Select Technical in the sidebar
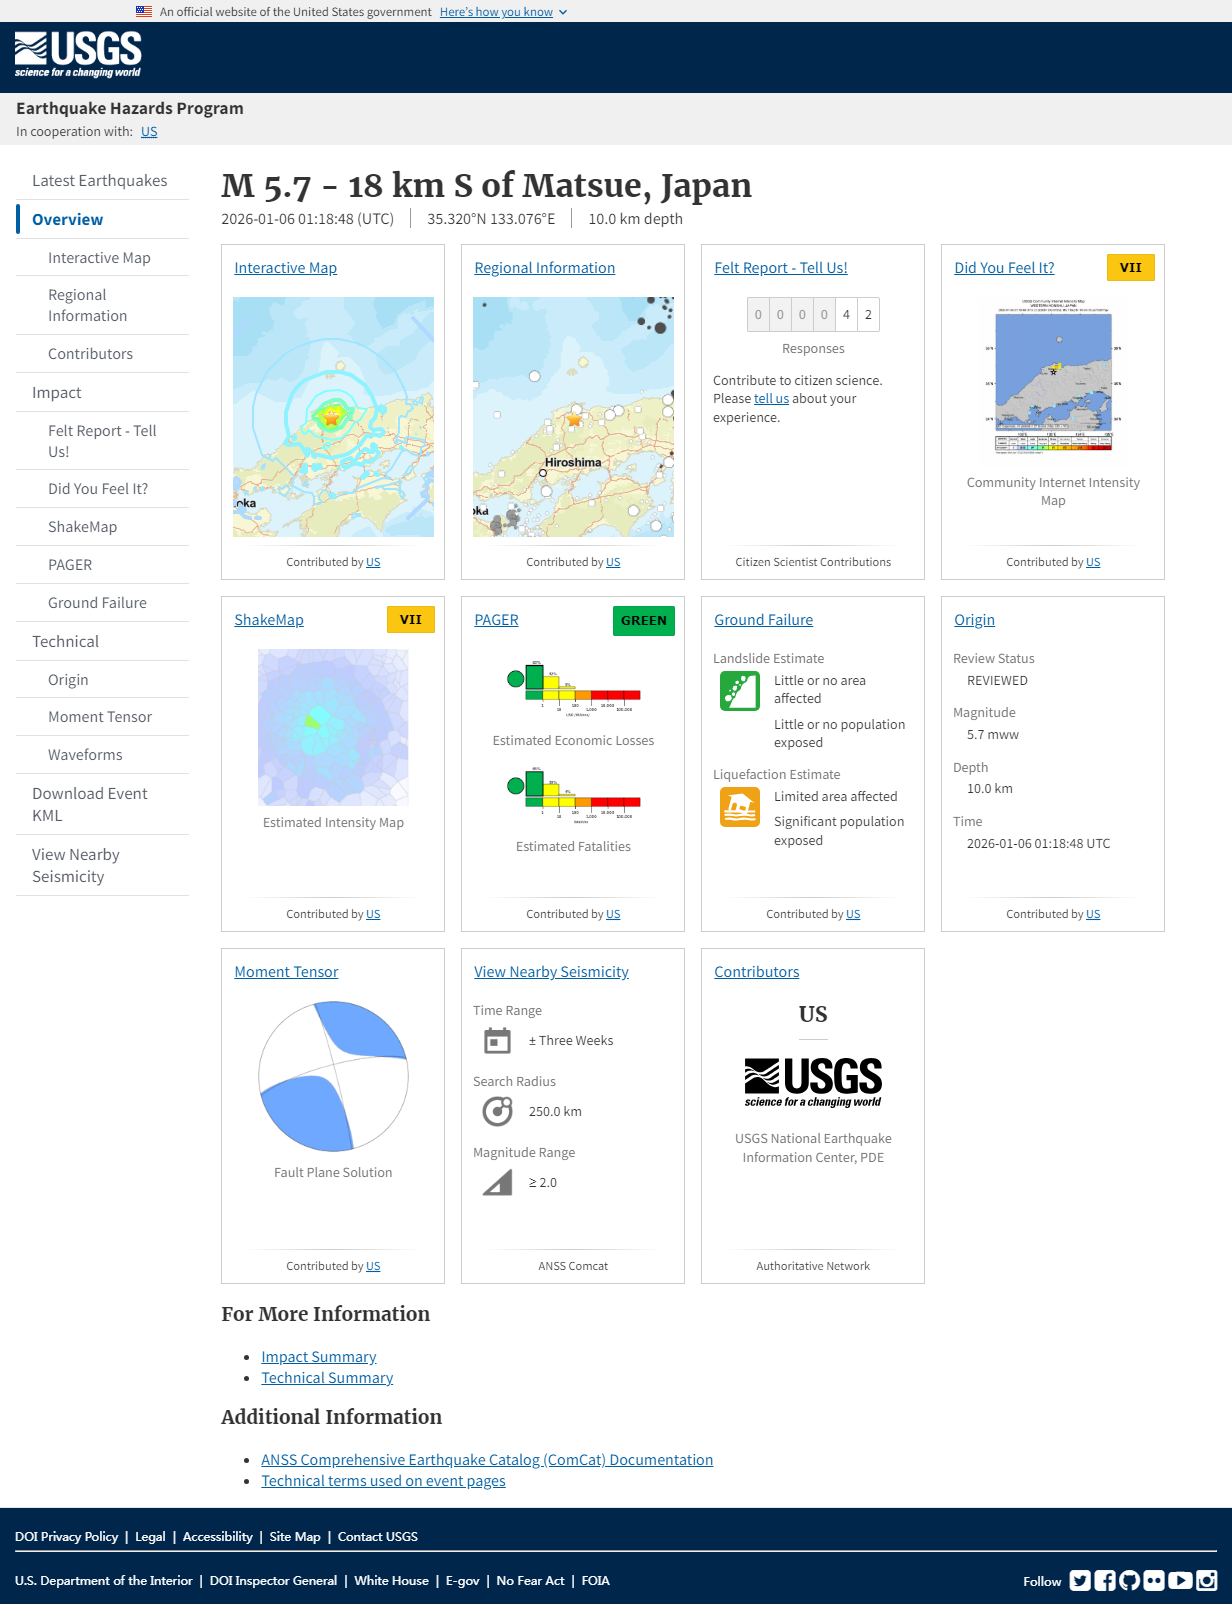 click(103, 642)
